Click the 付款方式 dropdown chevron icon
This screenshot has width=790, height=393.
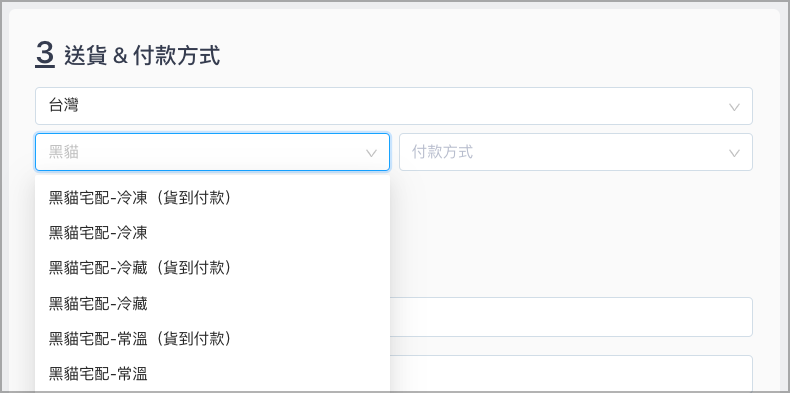(734, 153)
